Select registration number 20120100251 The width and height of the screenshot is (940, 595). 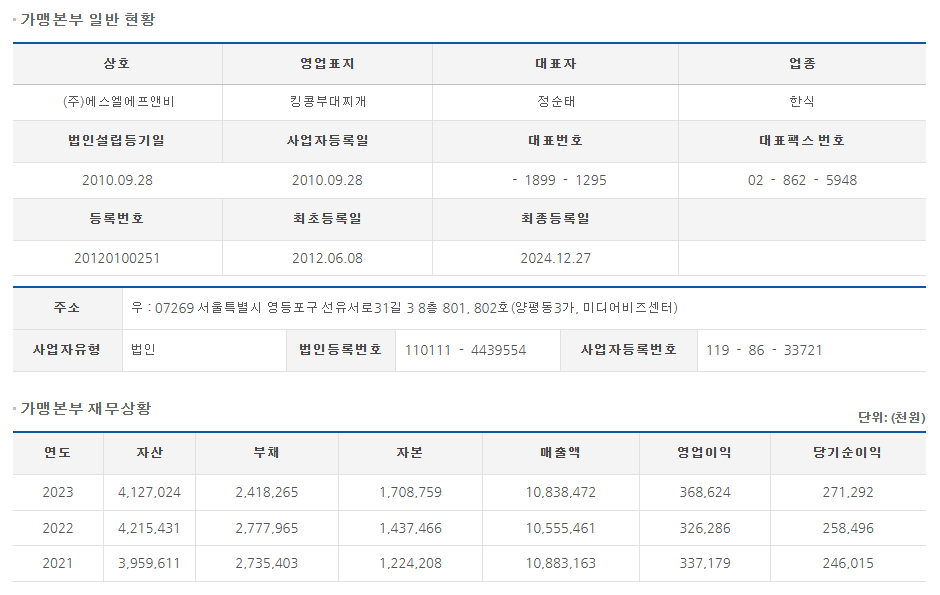point(117,258)
